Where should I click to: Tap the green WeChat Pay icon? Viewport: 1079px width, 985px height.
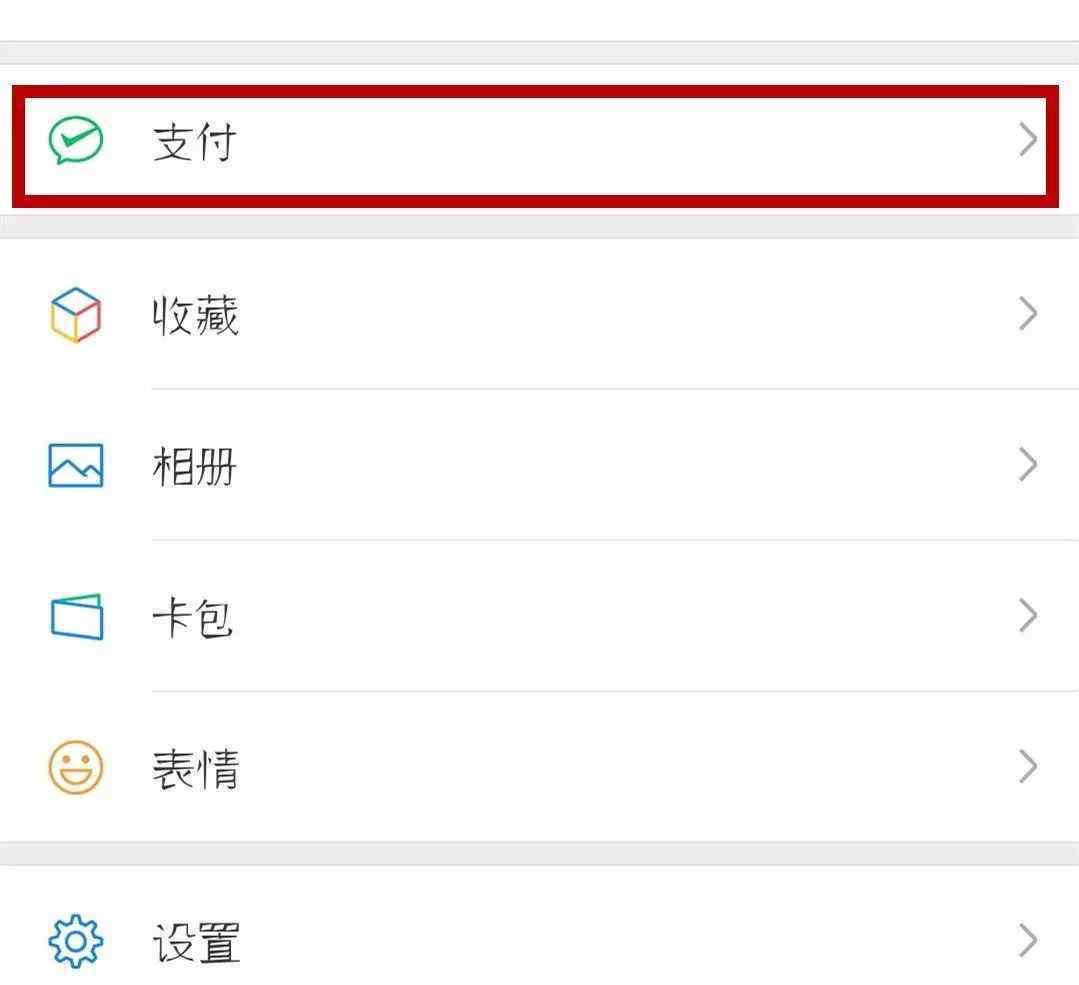(x=76, y=141)
